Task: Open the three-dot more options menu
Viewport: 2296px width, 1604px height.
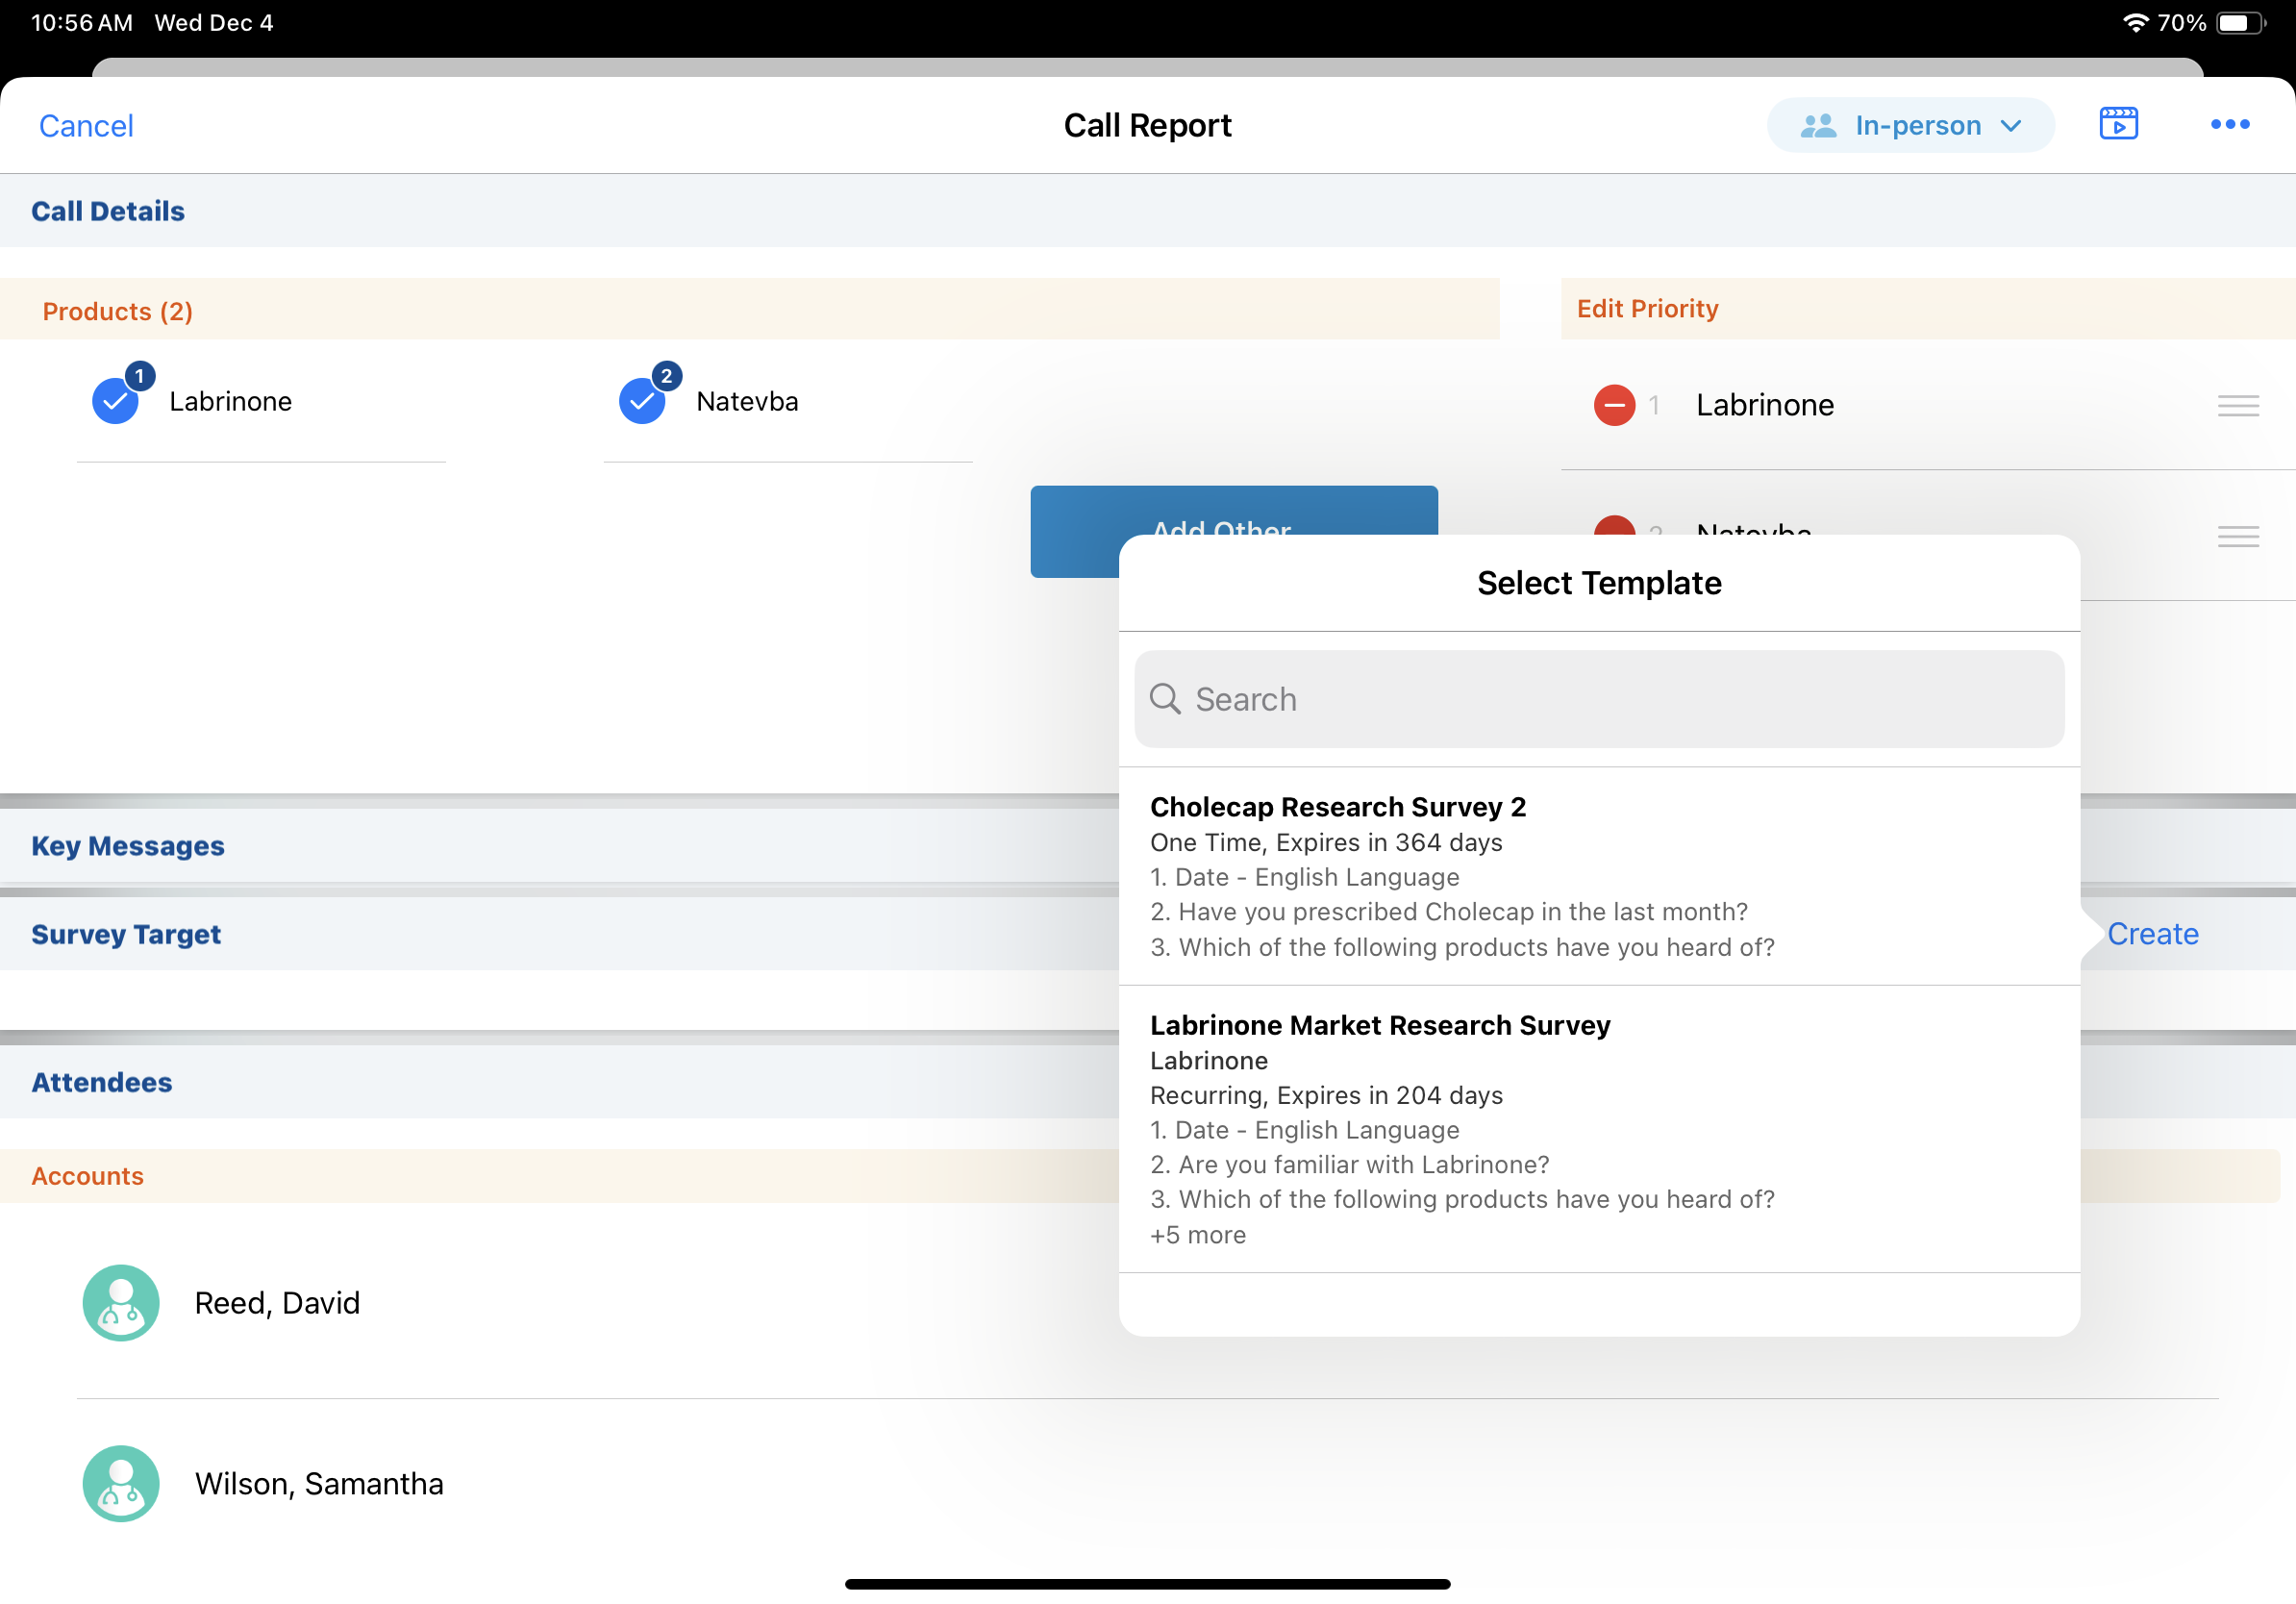Action: pyautogui.click(x=2229, y=124)
